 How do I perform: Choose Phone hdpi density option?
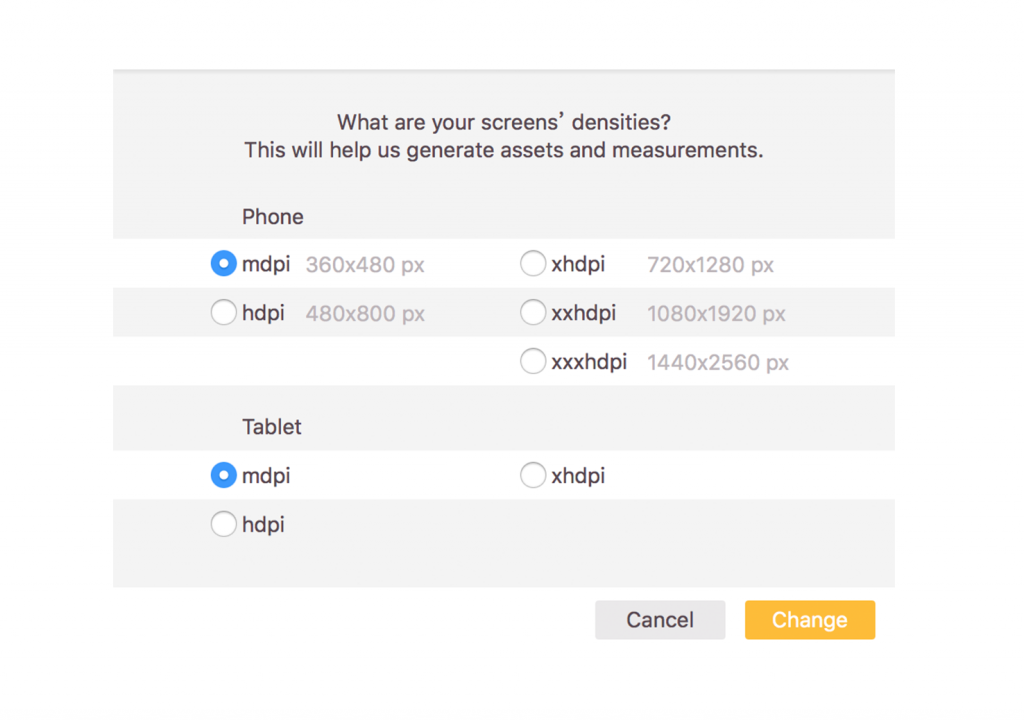coord(223,313)
